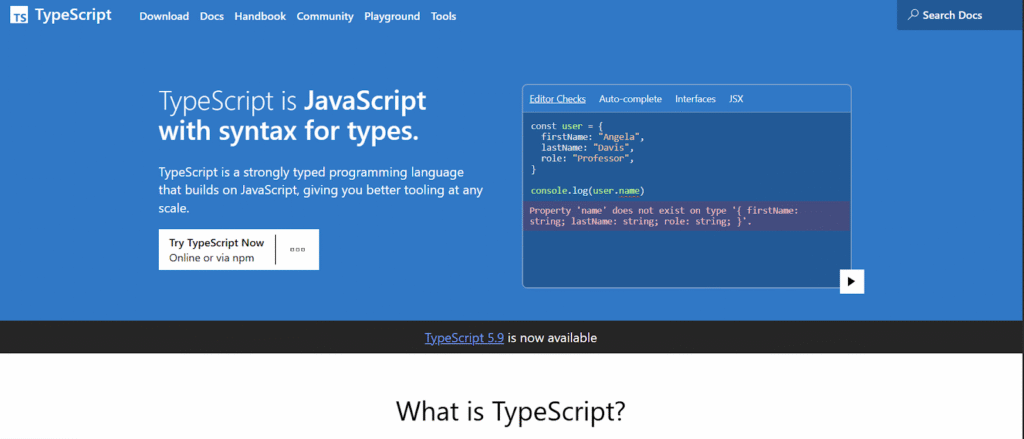Click the magnifying glass search icon
The height and width of the screenshot is (439, 1024).
[913, 15]
